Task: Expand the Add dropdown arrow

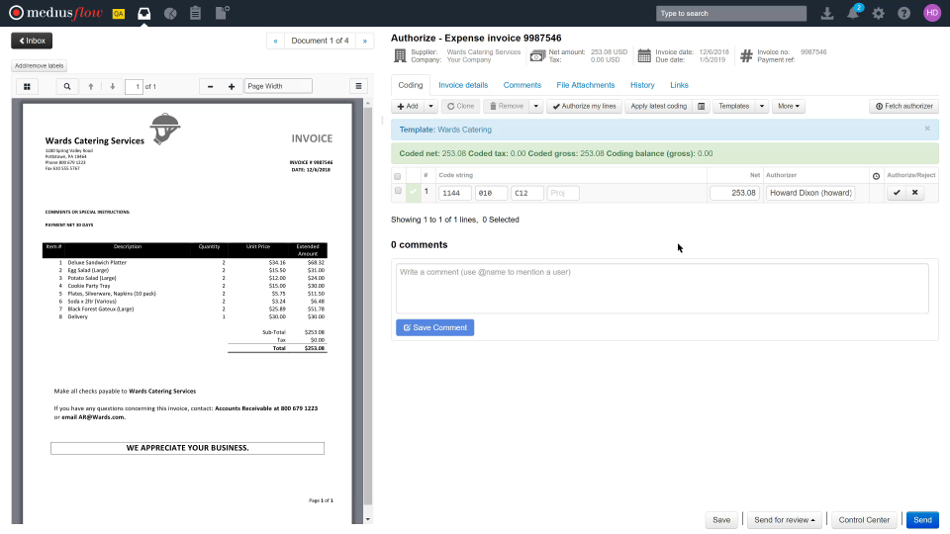Action: coord(431,106)
